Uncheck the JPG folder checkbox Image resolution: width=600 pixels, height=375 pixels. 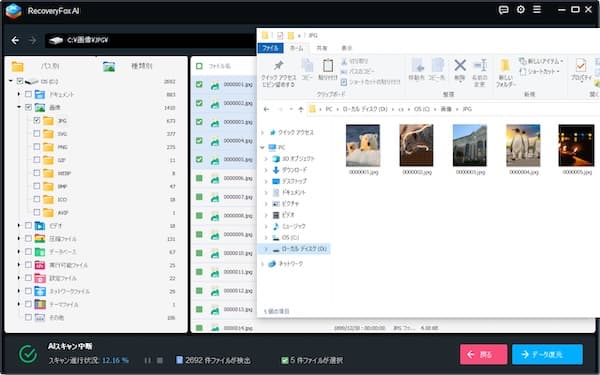tap(37, 120)
